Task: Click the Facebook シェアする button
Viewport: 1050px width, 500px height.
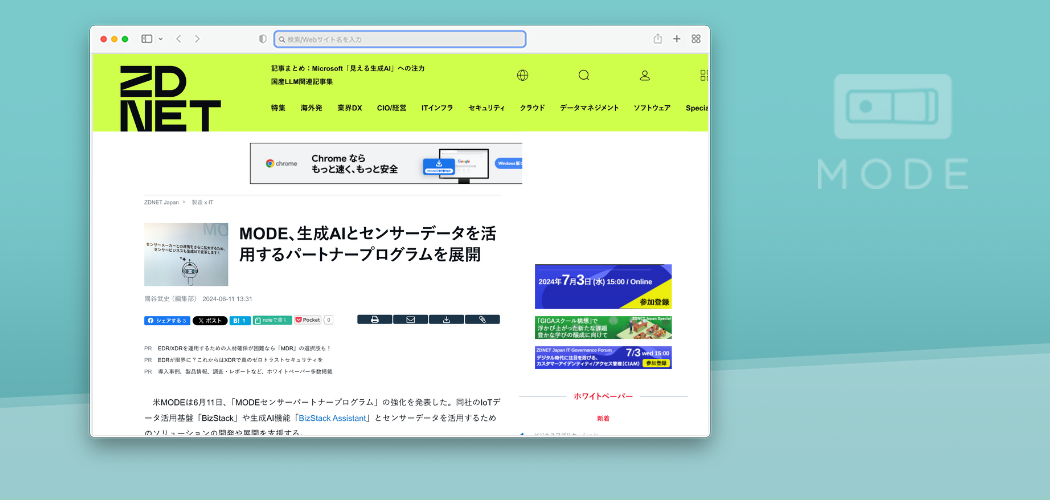Action: (x=166, y=320)
